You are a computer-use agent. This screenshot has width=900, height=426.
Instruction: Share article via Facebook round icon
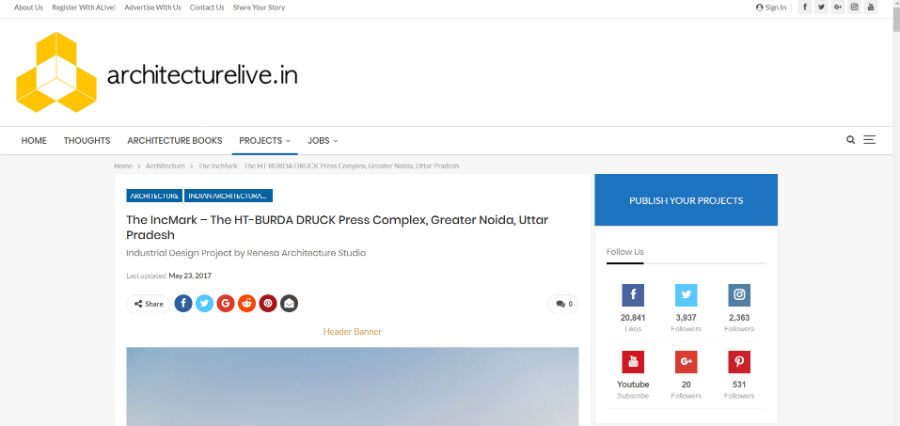click(x=183, y=304)
